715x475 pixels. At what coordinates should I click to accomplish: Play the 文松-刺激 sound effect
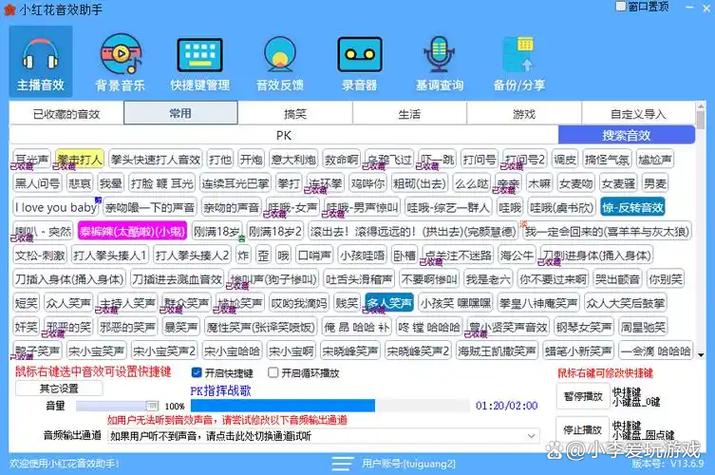coord(40,255)
